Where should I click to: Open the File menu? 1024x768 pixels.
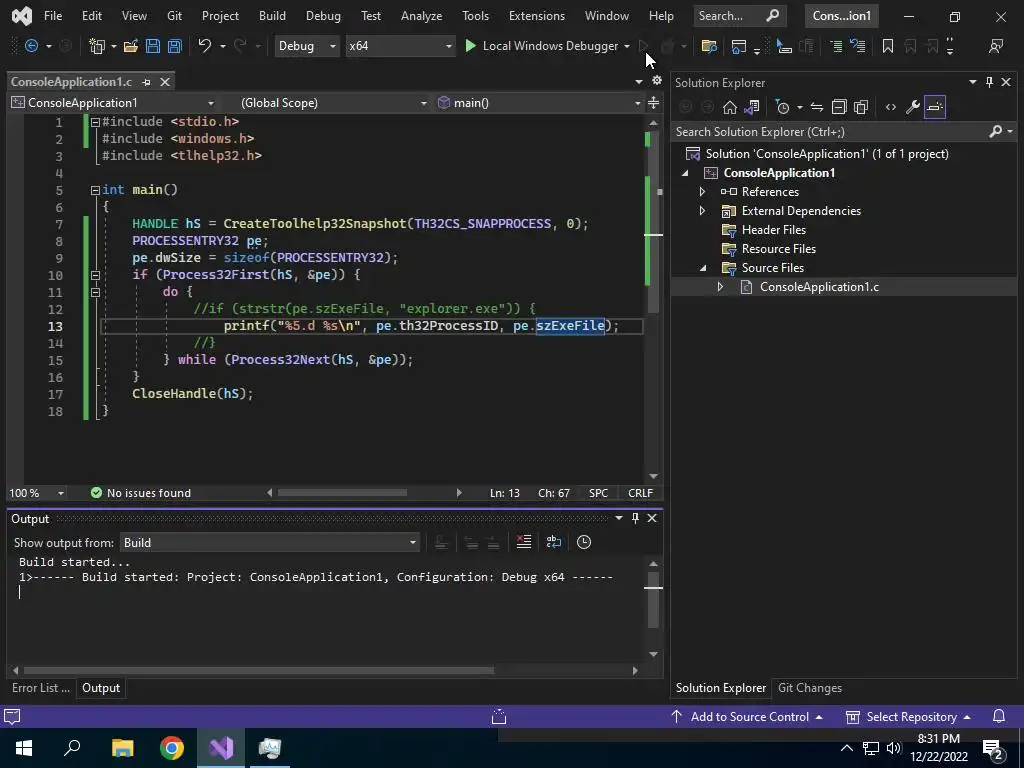(53, 16)
